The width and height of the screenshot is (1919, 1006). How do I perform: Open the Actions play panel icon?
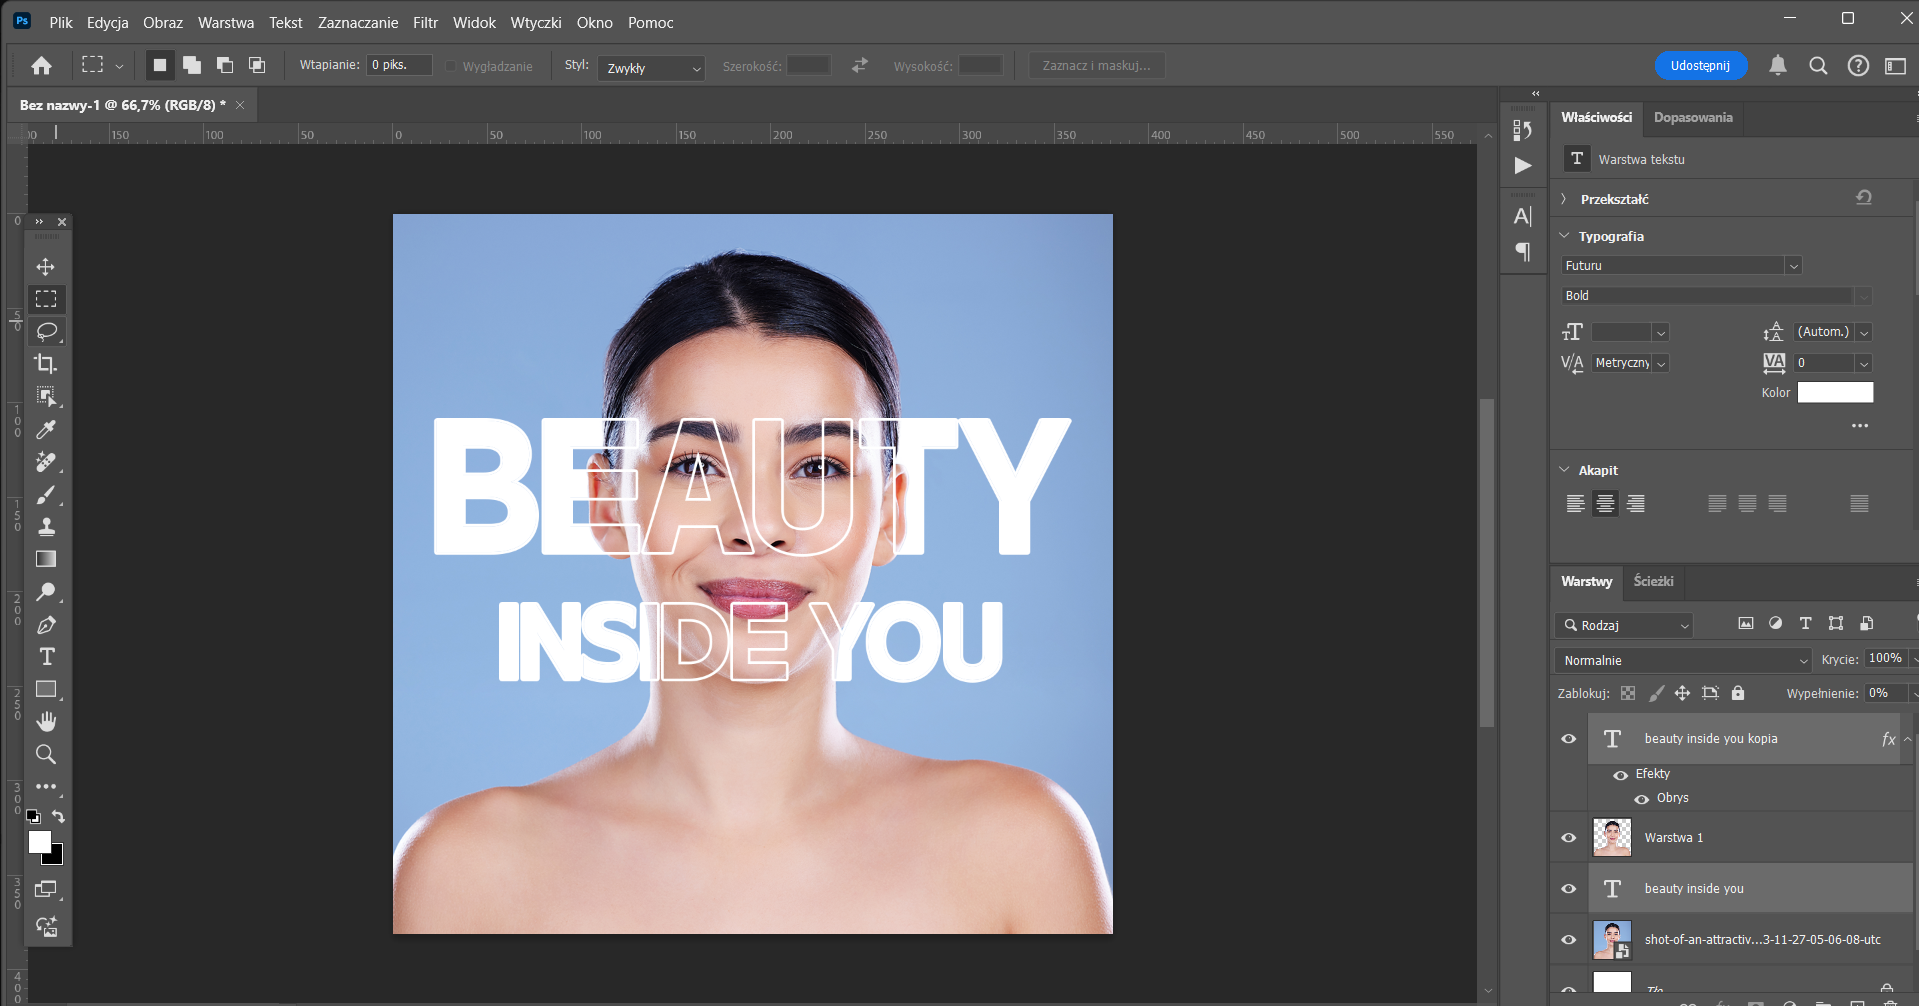pos(1522,165)
